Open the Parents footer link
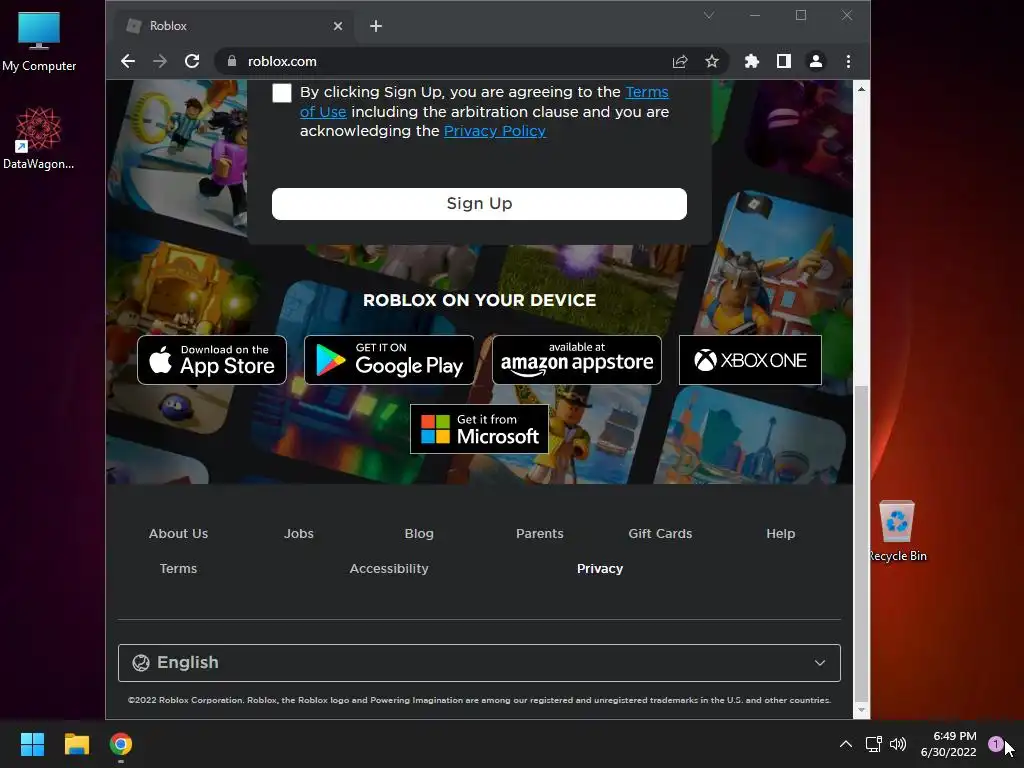The width and height of the screenshot is (1024, 768). [x=539, y=534]
